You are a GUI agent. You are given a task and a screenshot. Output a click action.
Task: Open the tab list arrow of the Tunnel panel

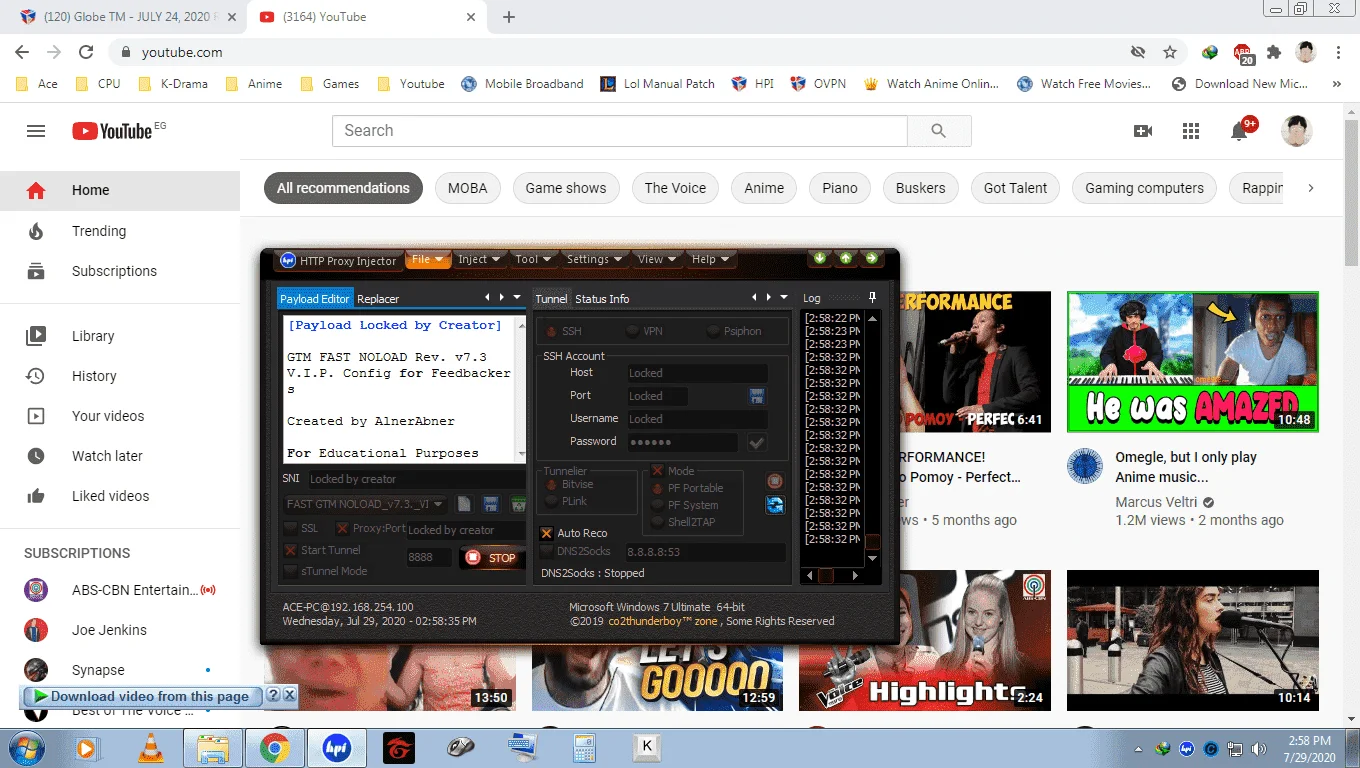(784, 298)
